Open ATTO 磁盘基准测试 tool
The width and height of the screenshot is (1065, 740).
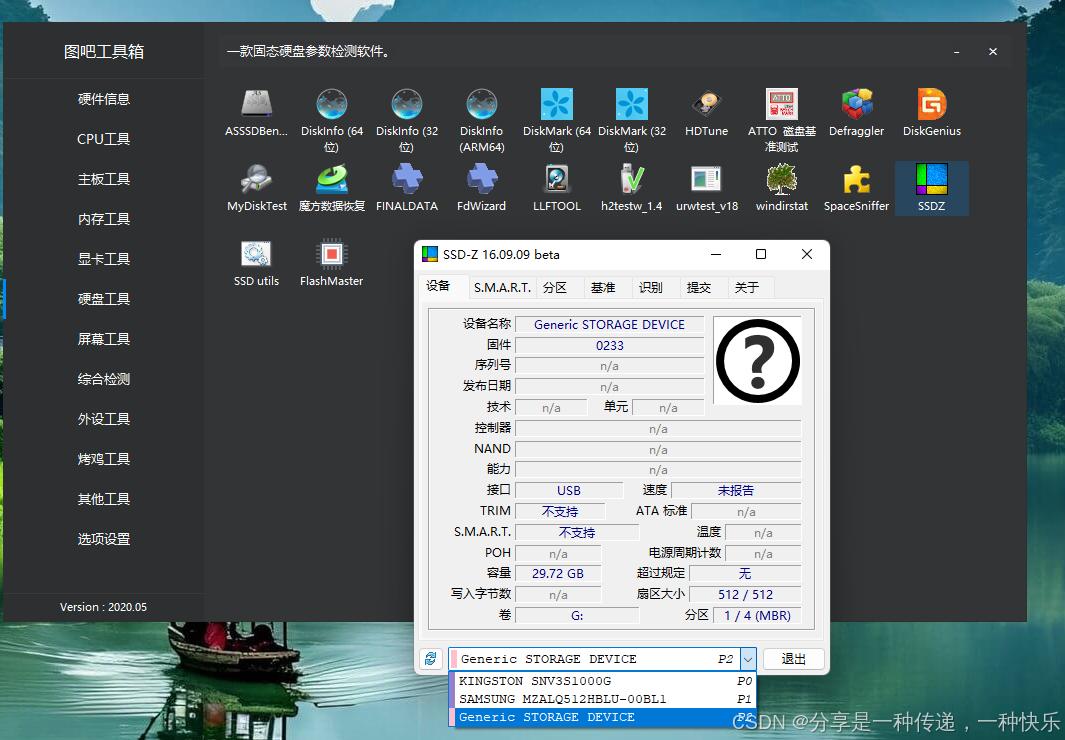781,104
